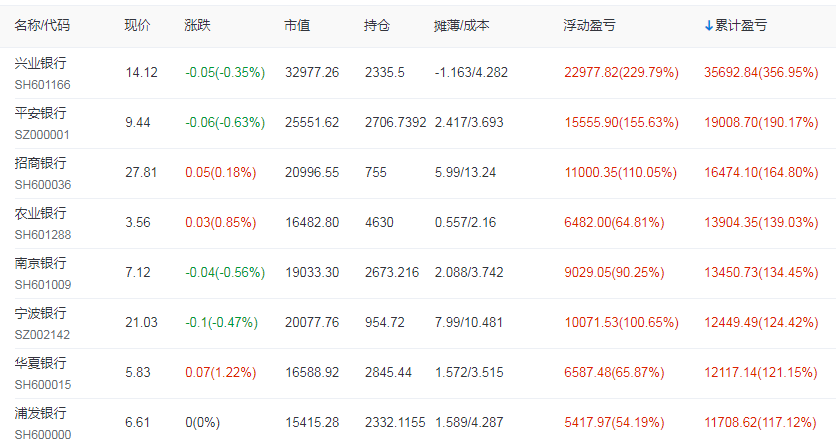836x448 pixels.
Task: Click price 9.44 for 平安银行
Action: pyautogui.click(x=138, y=123)
